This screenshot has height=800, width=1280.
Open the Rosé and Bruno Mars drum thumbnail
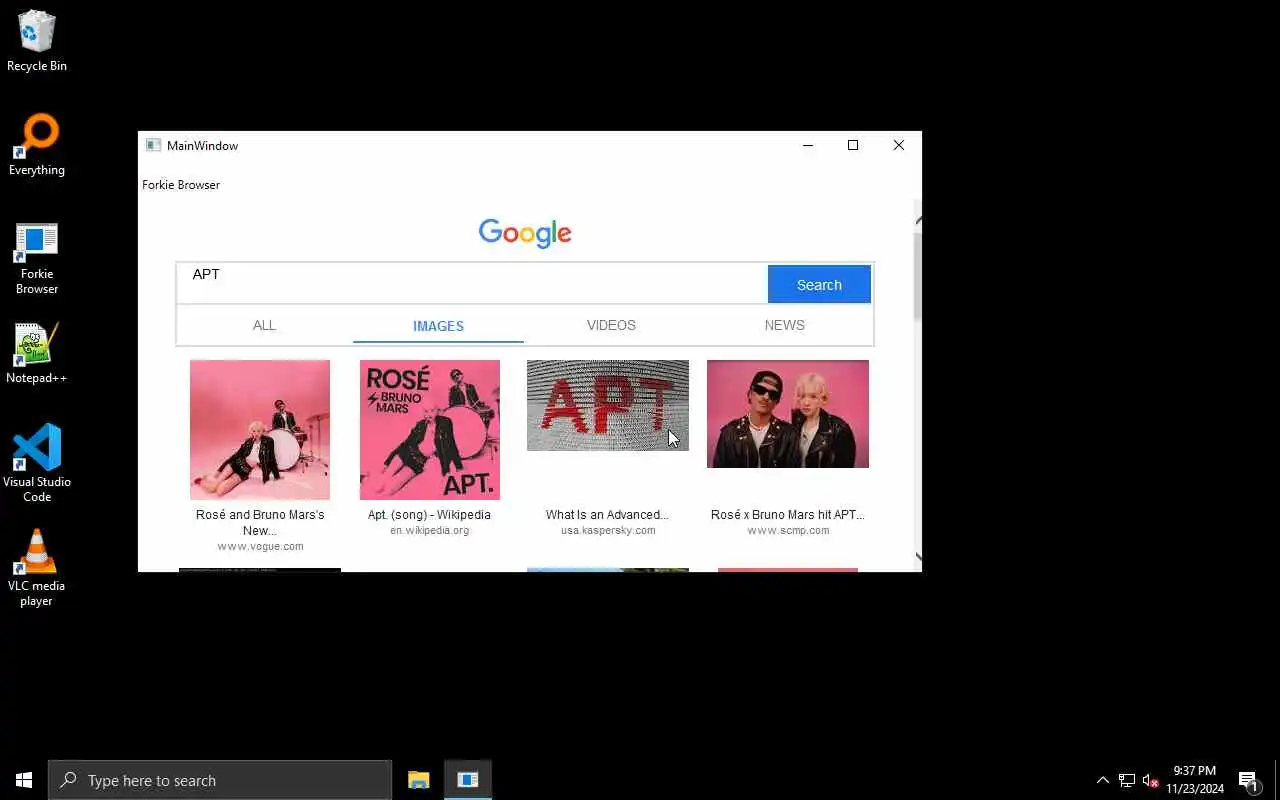coord(260,430)
